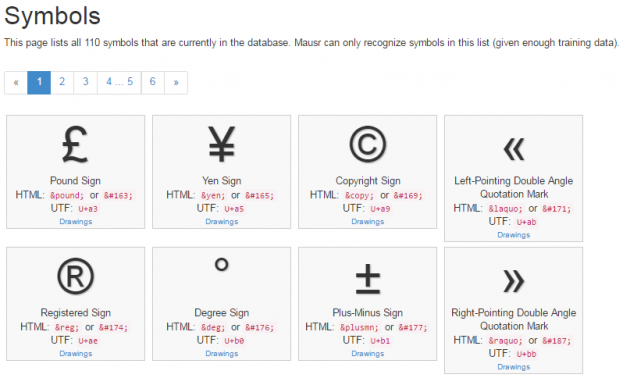The width and height of the screenshot is (630, 378).
Task: Click the 'Copyright Sign' name label
Action: pyautogui.click(x=368, y=181)
